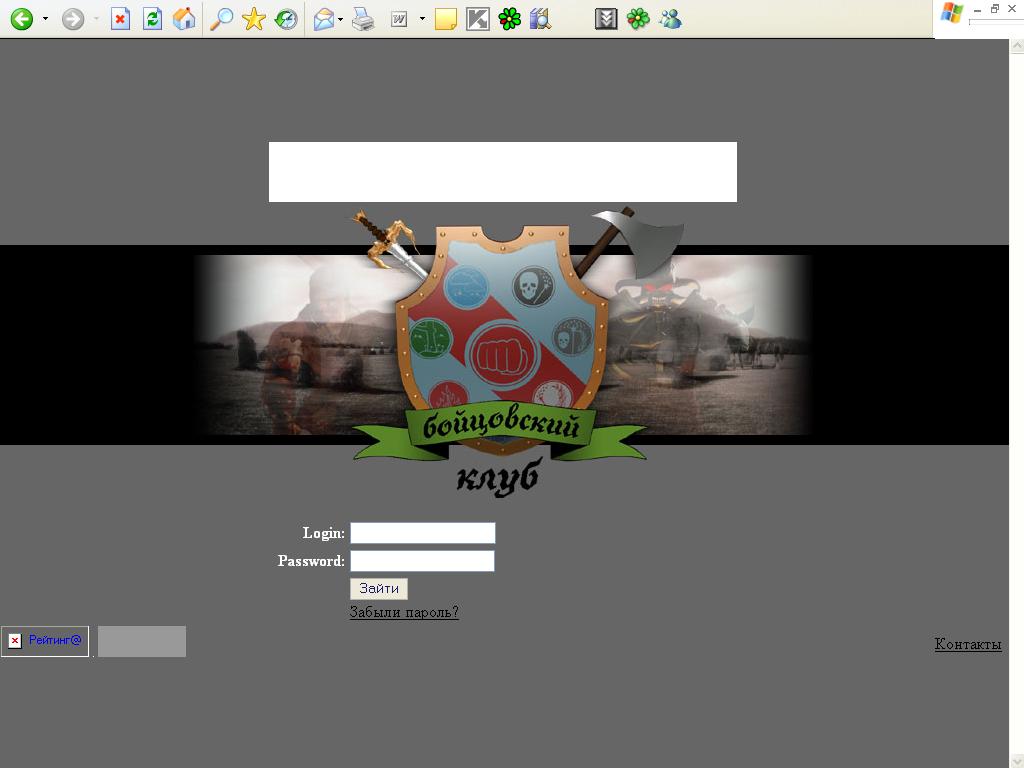Click the Зайти login button
Screen dimensions: 1024x768
[x=379, y=588]
